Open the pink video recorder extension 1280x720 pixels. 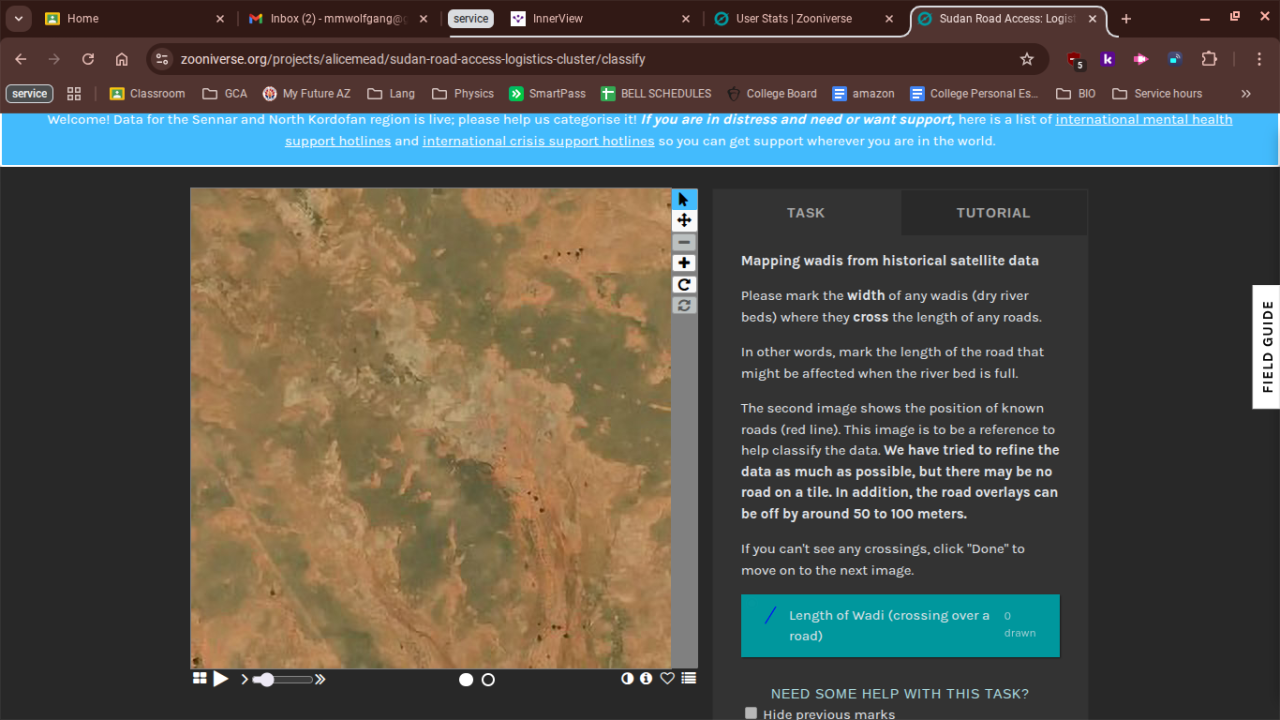point(1141,59)
